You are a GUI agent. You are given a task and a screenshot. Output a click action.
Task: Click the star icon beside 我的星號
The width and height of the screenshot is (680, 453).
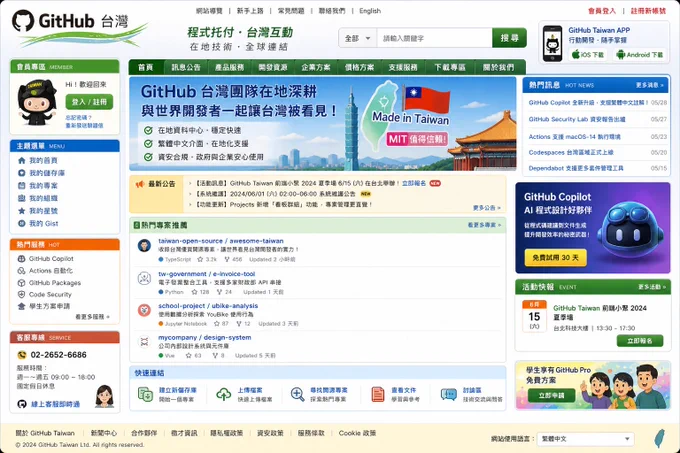click(x=22, y=211)
